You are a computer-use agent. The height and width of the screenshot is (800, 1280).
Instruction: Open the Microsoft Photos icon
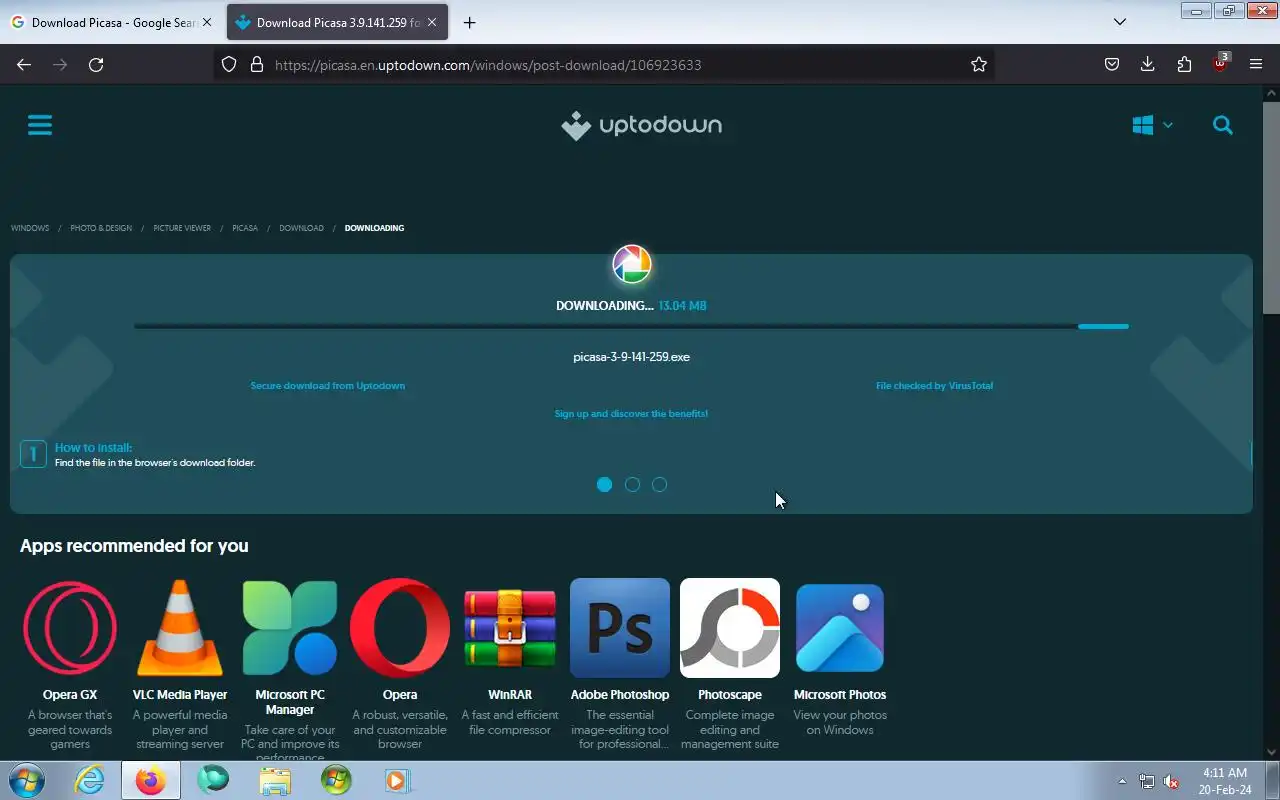pyautogui.click(x=840, y=628)
